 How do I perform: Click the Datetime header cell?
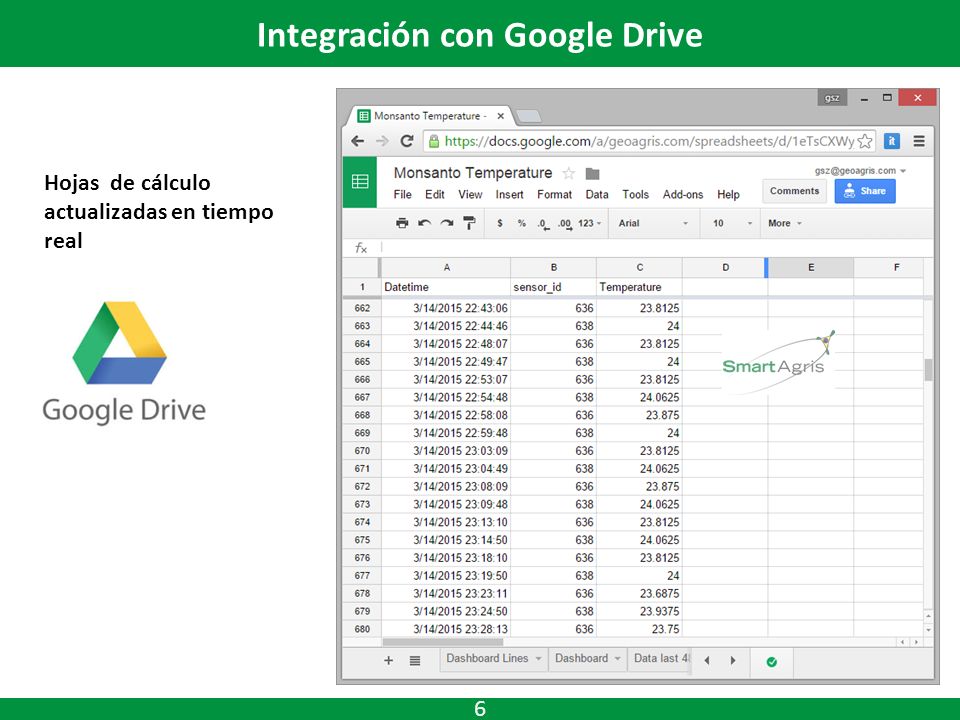446,287
